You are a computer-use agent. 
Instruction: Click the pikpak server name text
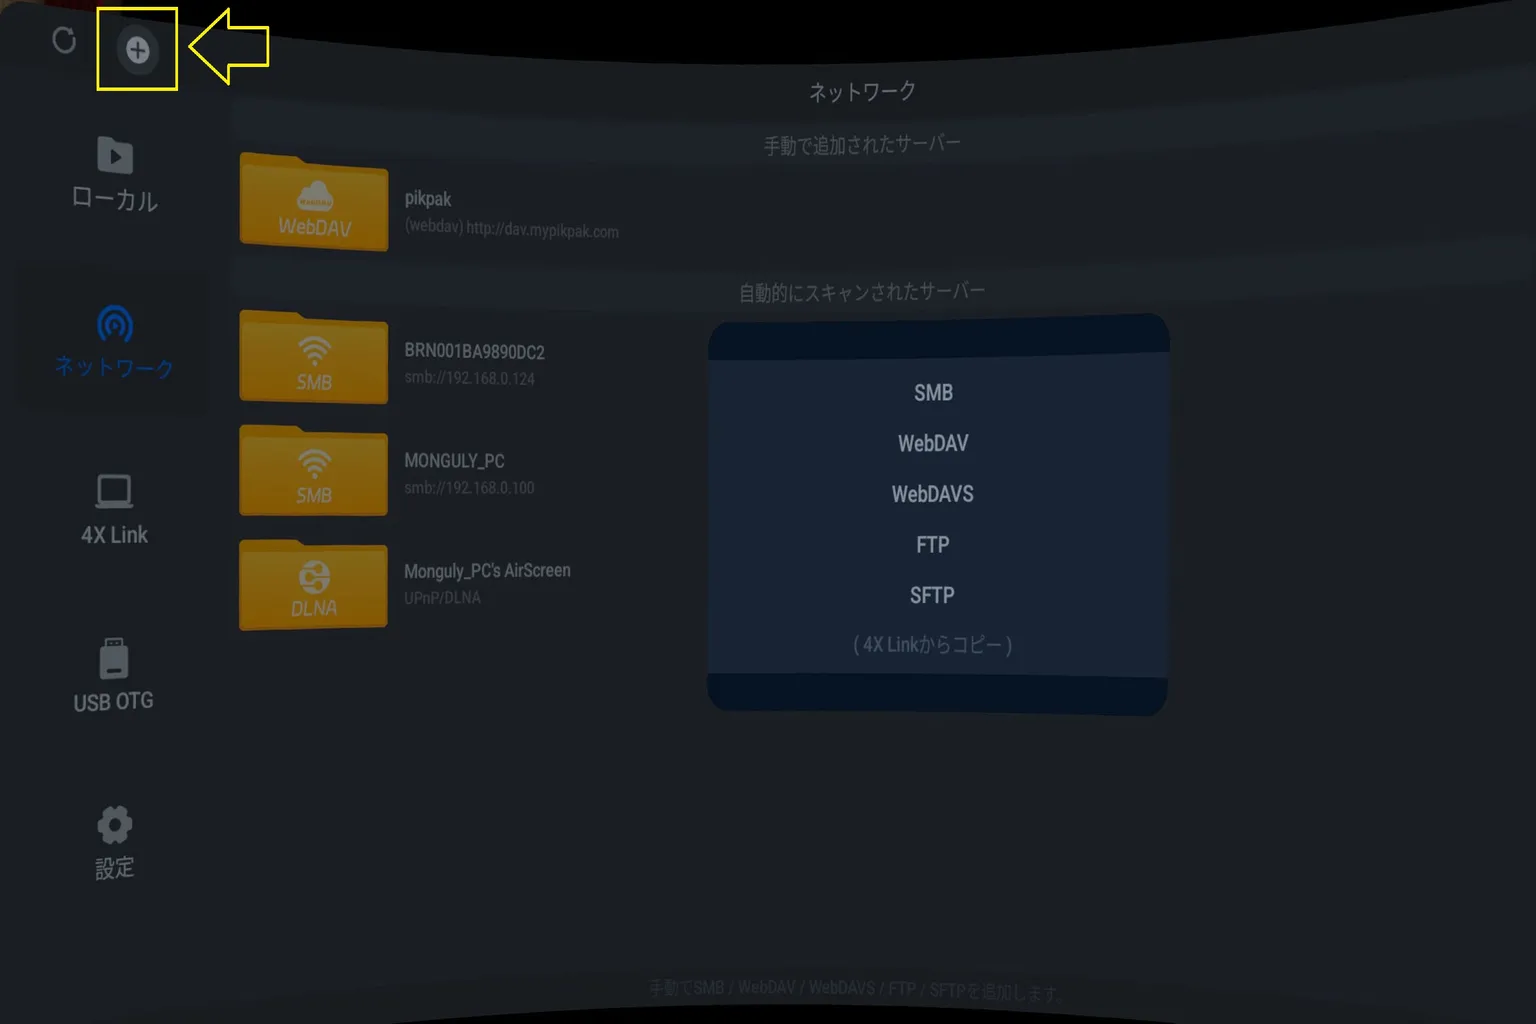coord(428,199)
